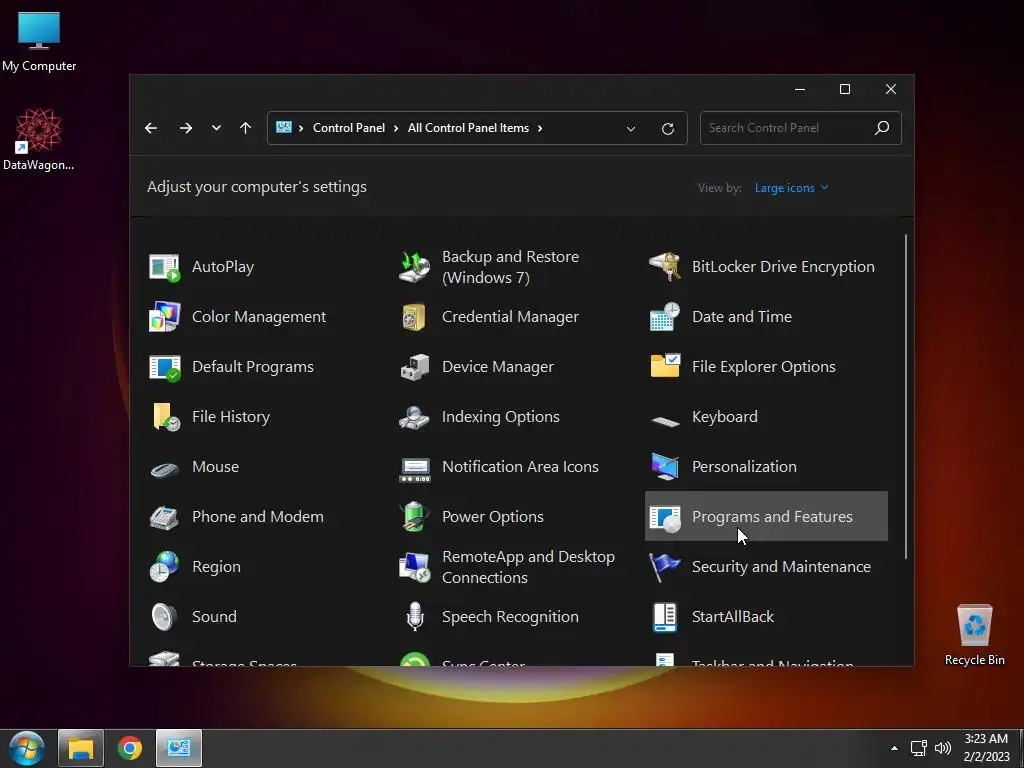
Task: Click the "File Explorer Options" label
Action: coord(763,367)
